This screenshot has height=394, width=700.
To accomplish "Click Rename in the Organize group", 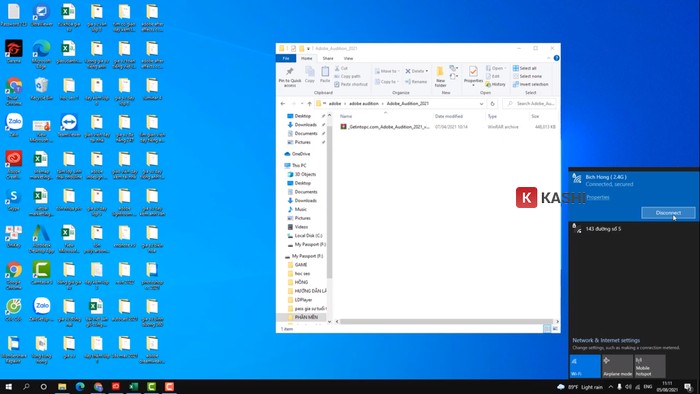I will click(416, 82).
